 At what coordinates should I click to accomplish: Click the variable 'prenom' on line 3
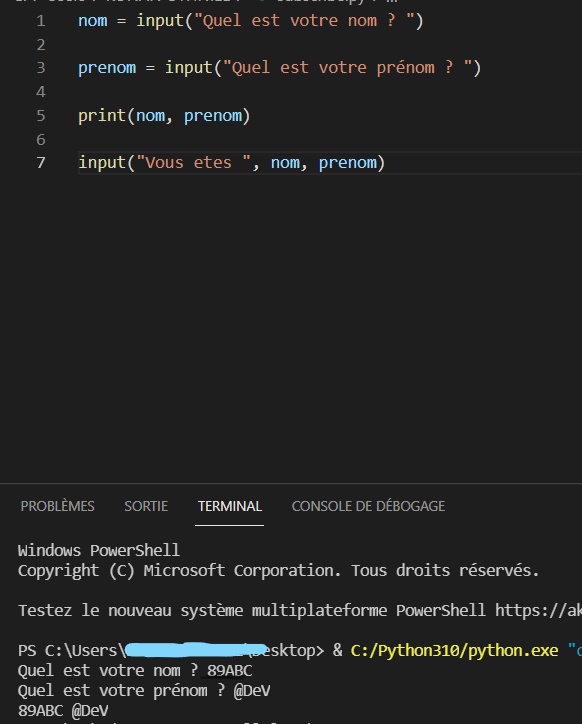tap(107, 68)
